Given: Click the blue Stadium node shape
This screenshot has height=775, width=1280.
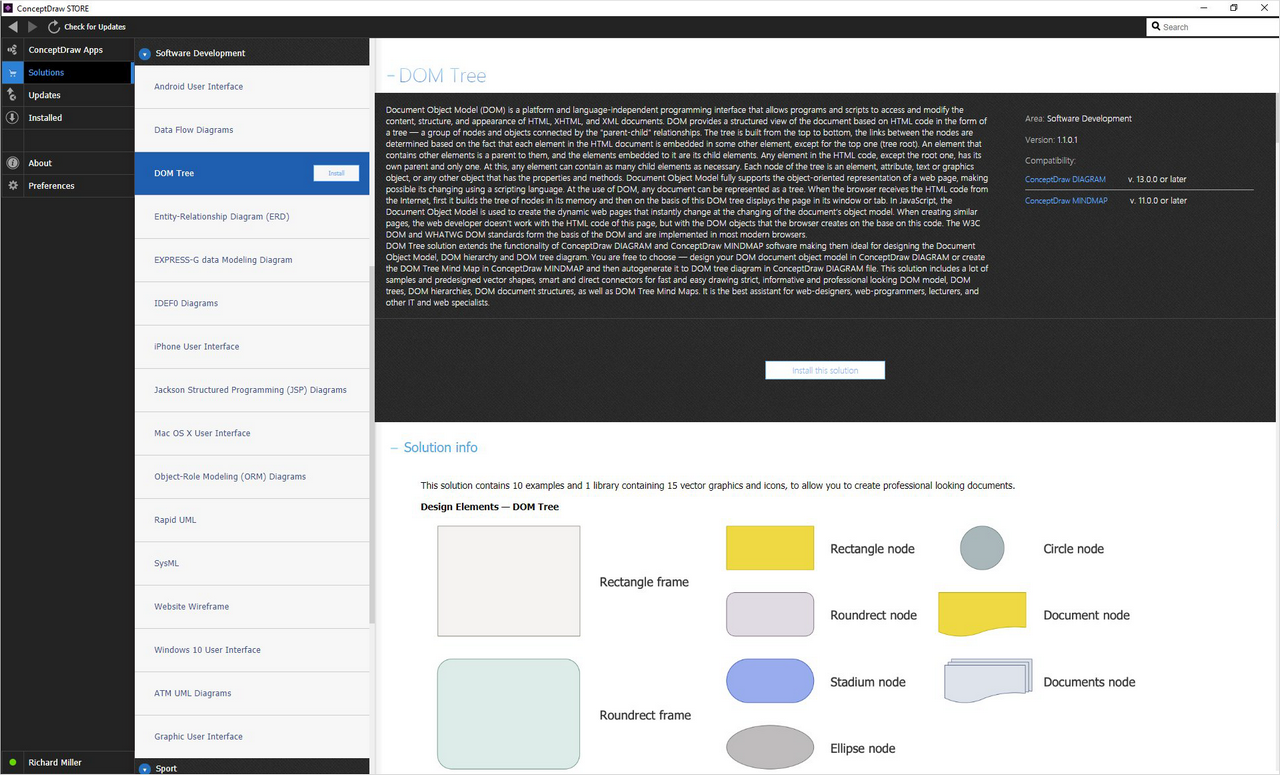Looking at the screenshot, I should point(770,681).
